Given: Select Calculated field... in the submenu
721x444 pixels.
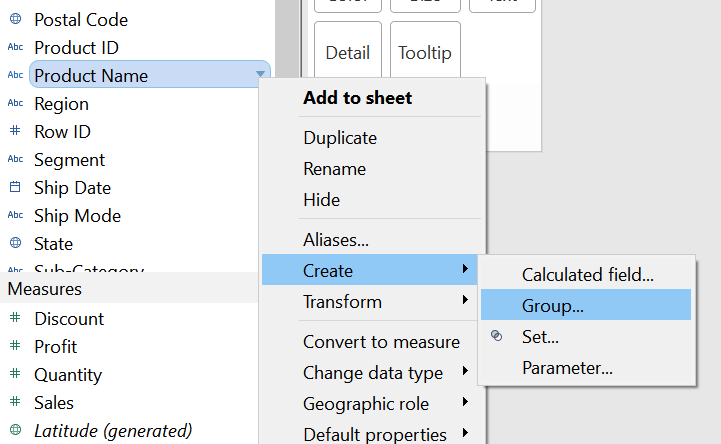Looking at the screenshot, I should click(587, 275).
